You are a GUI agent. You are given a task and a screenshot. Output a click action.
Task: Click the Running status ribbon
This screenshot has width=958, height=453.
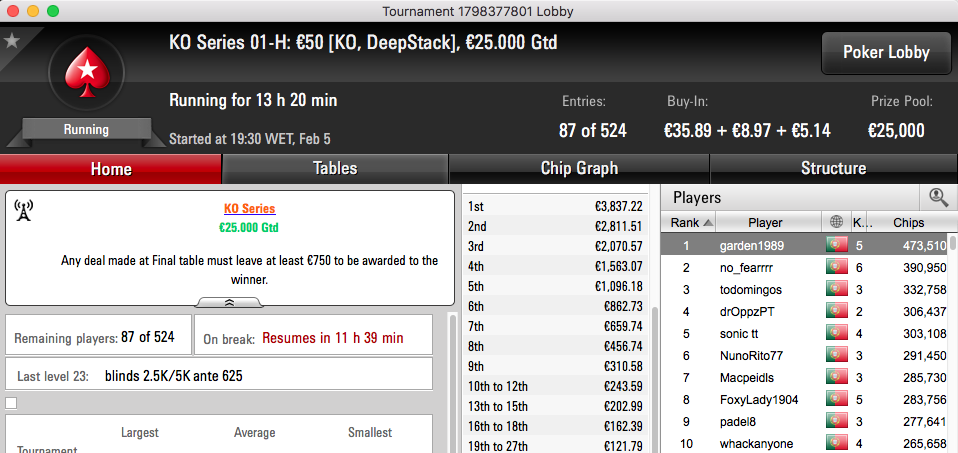tap(86, 130)
